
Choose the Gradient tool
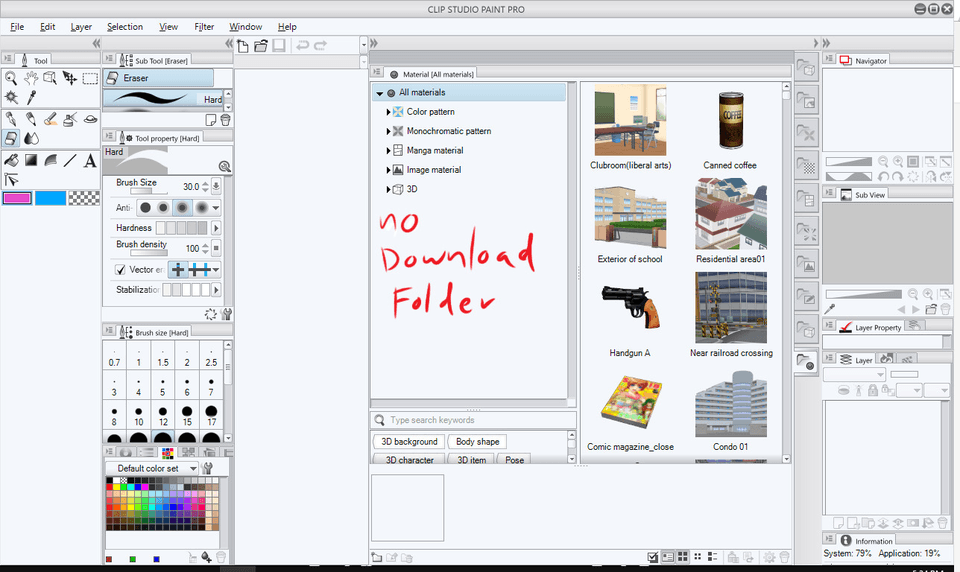[x=31, y=160]
